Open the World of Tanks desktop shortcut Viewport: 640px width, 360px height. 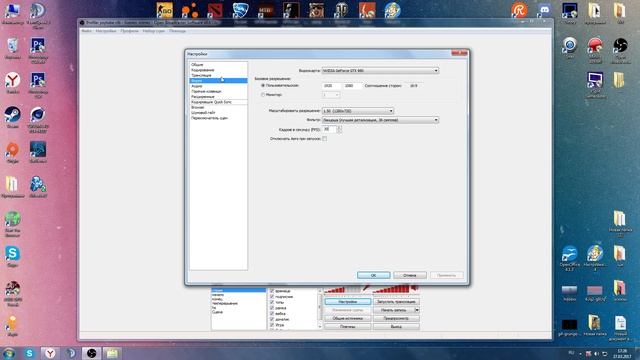tap(342, 10)
